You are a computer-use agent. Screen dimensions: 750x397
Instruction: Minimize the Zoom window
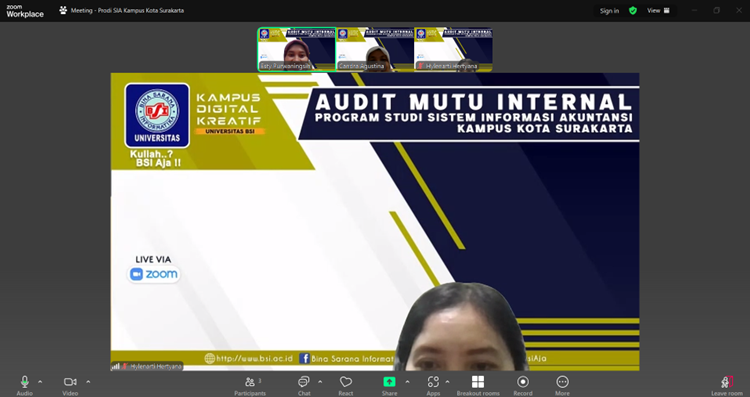click(x=694, y=11)
